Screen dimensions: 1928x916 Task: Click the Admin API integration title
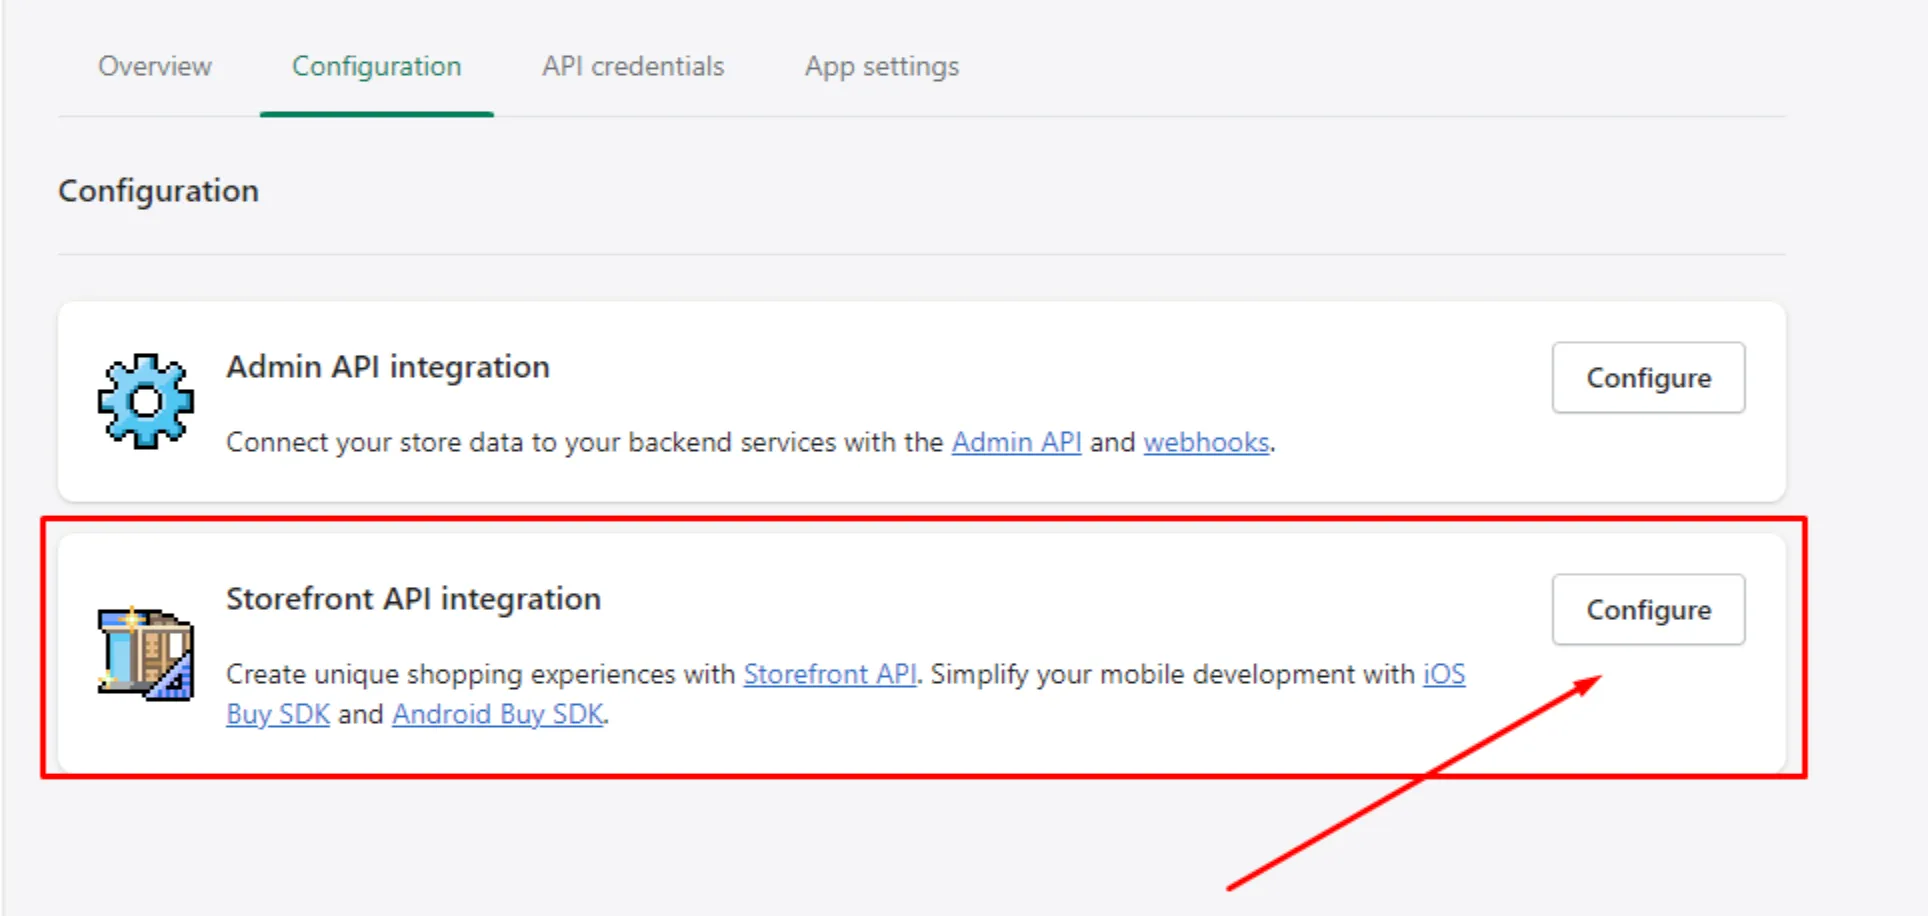388,367
